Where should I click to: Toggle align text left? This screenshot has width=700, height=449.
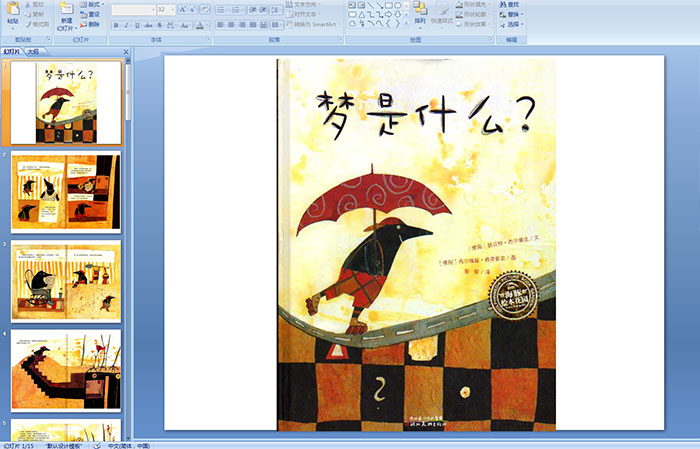221,25
